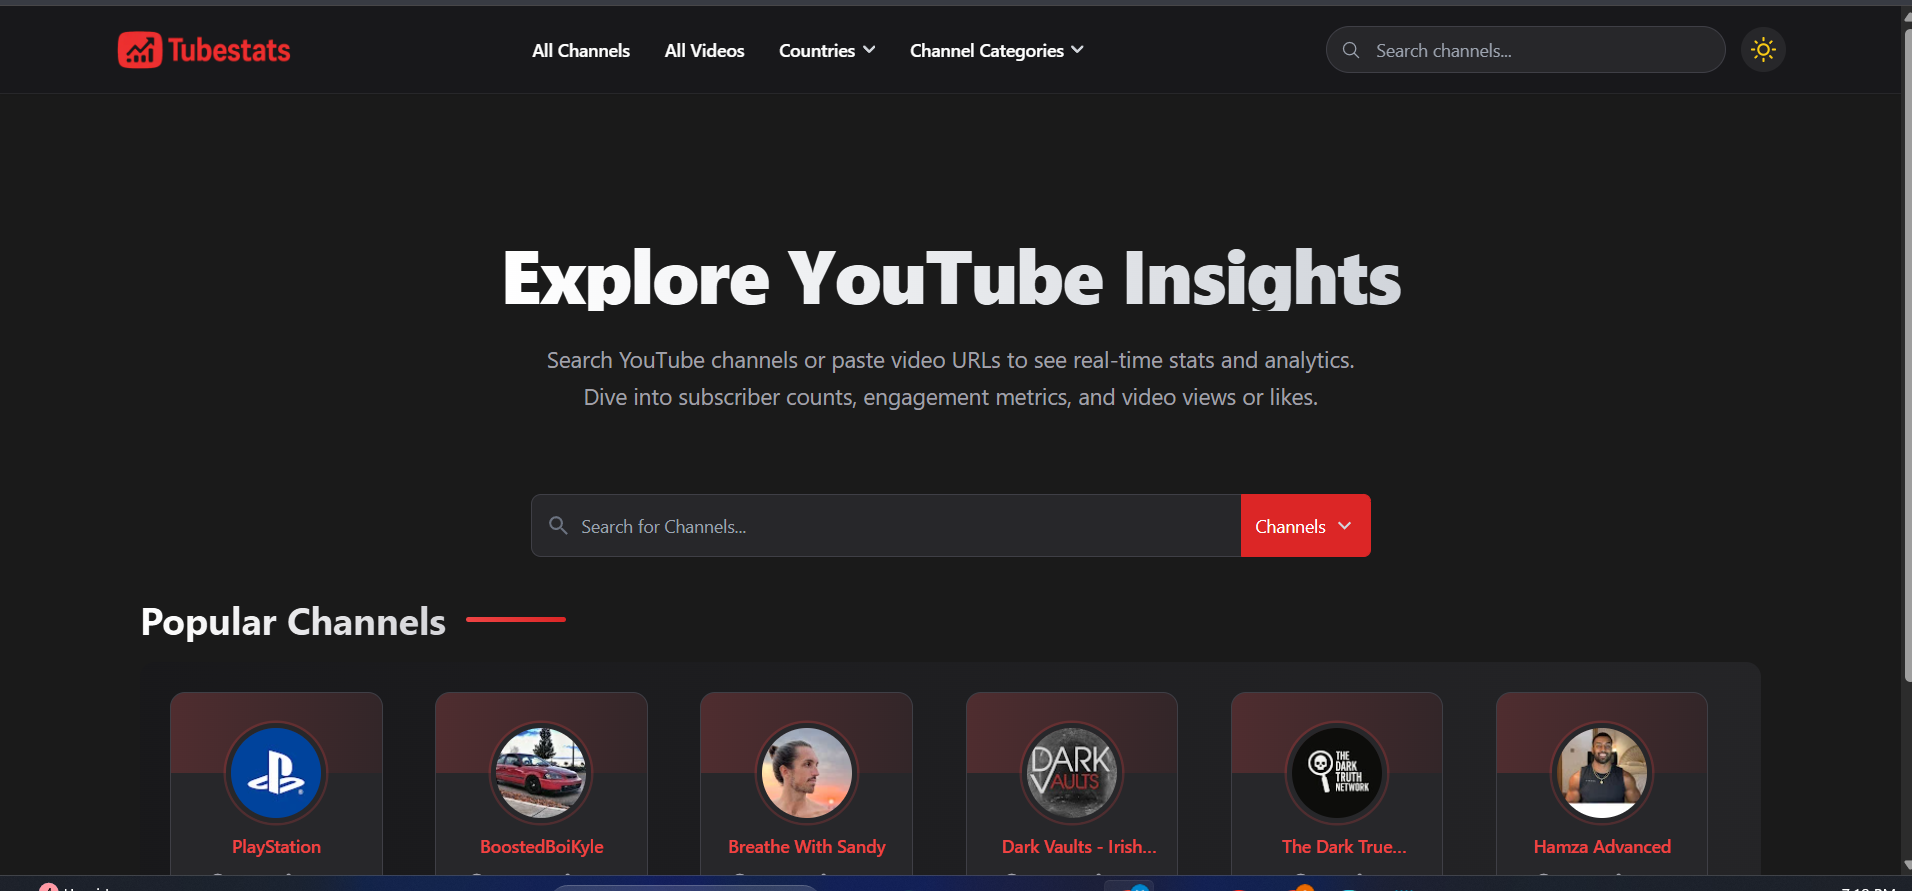Open the All Videos page
1912x891 pixels.
pyautogui.click(x=704, y=50)
